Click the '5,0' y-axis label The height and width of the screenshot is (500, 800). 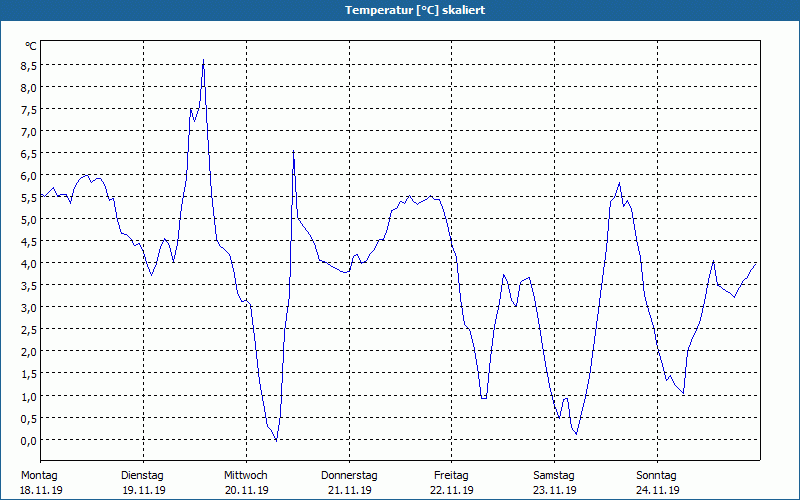[29, 220]
